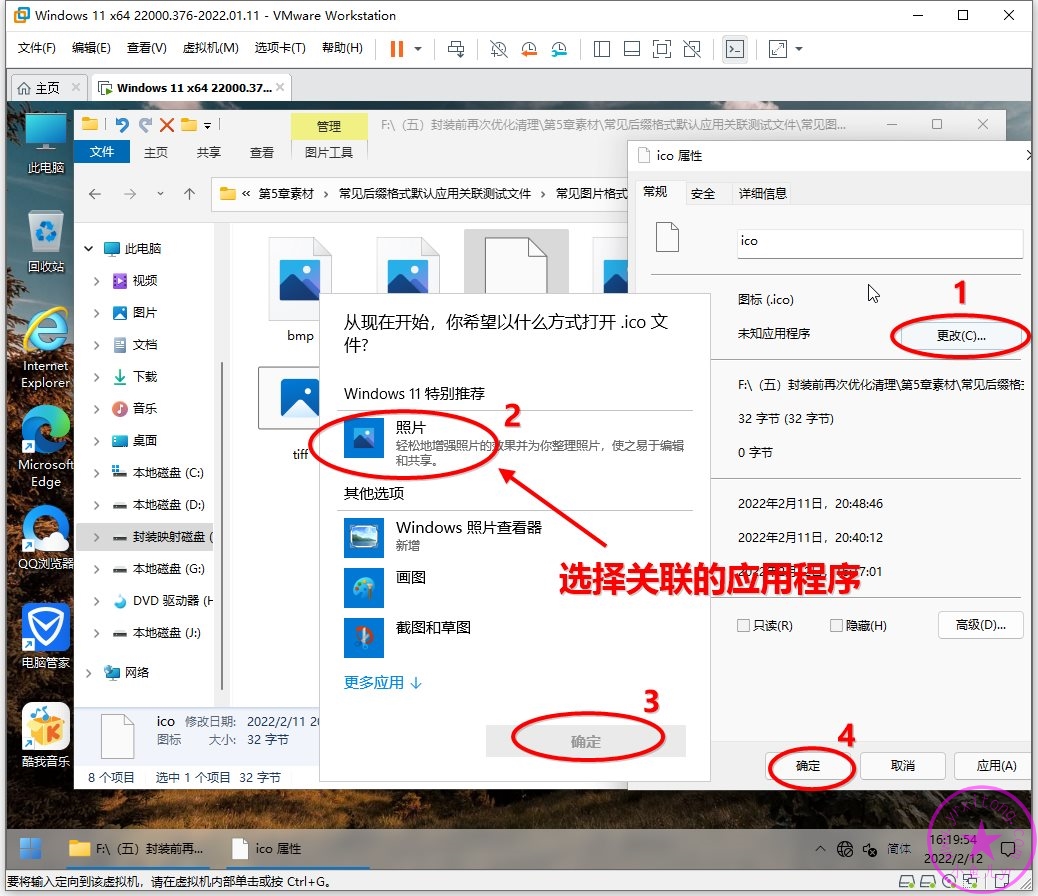1038x896 pixels.
Task: Click the revert to snapshot icon
Action: pos(529,49)
